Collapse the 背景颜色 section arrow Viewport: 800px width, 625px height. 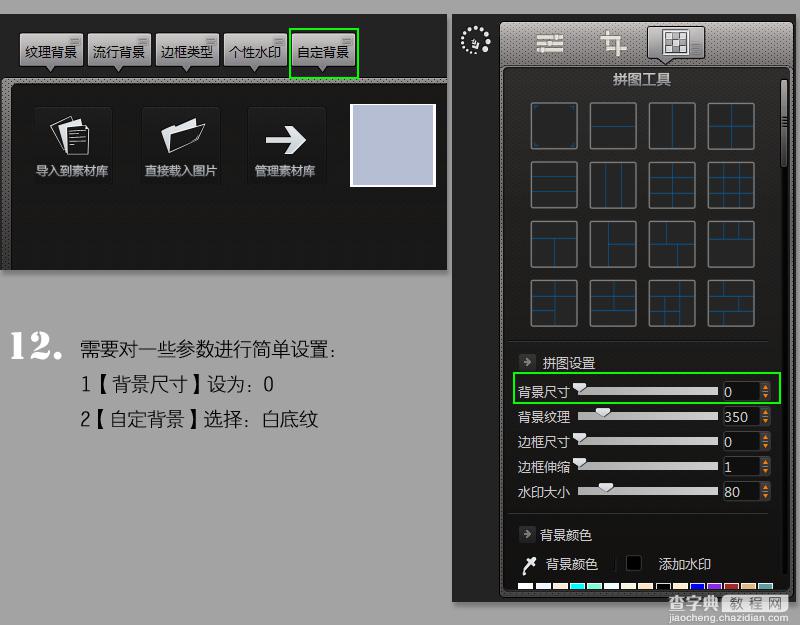[x=527, y=534]
